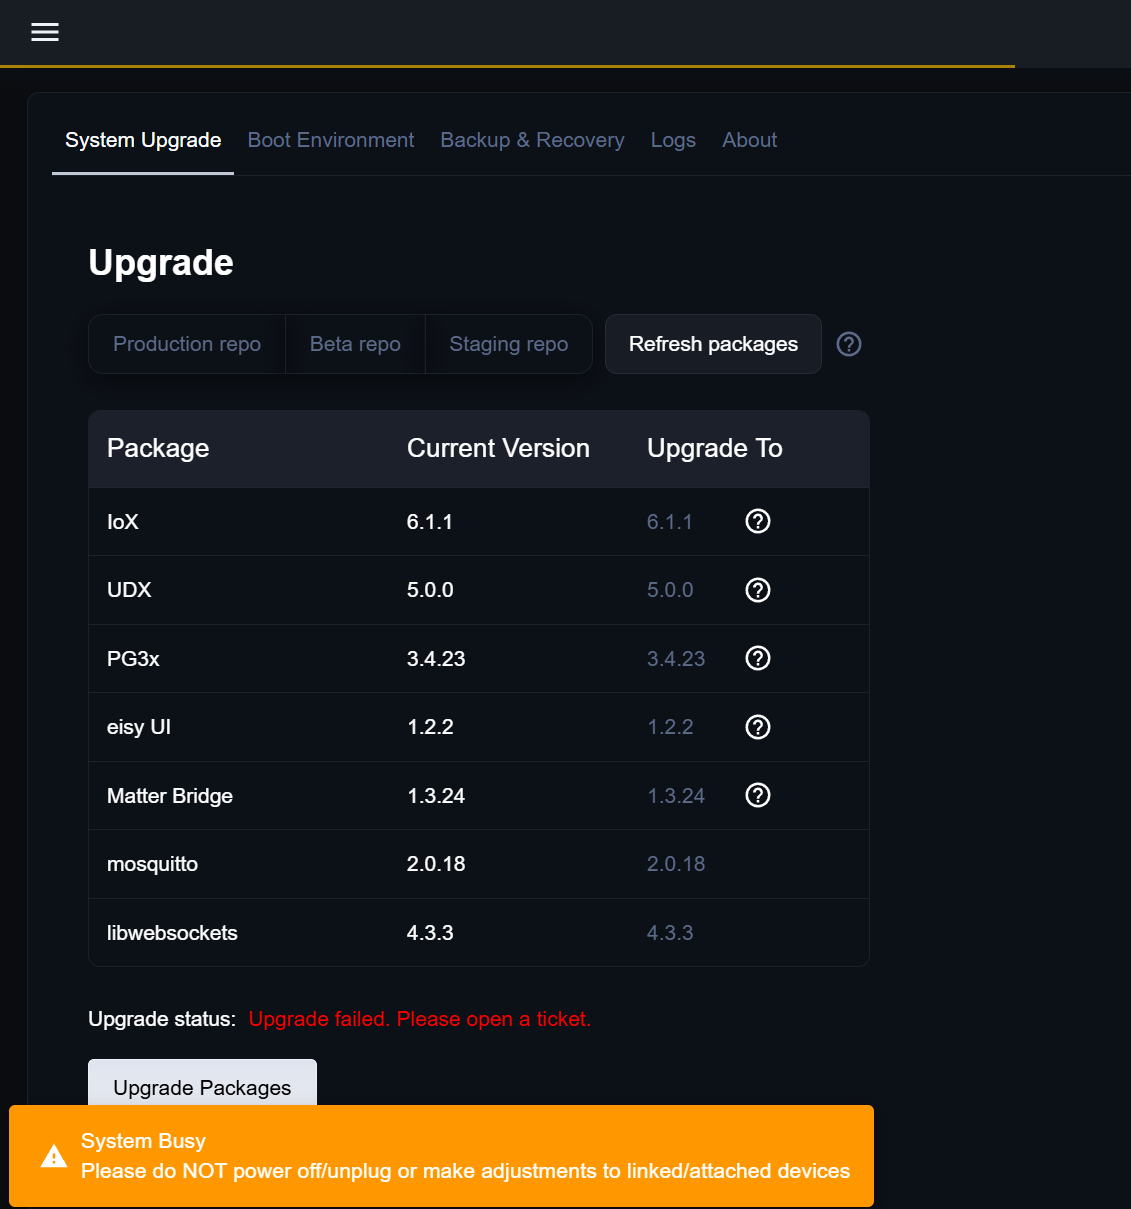1131x1209 pixels.
Task: Select the System Upgrade tab
Action: click(143, 140)
